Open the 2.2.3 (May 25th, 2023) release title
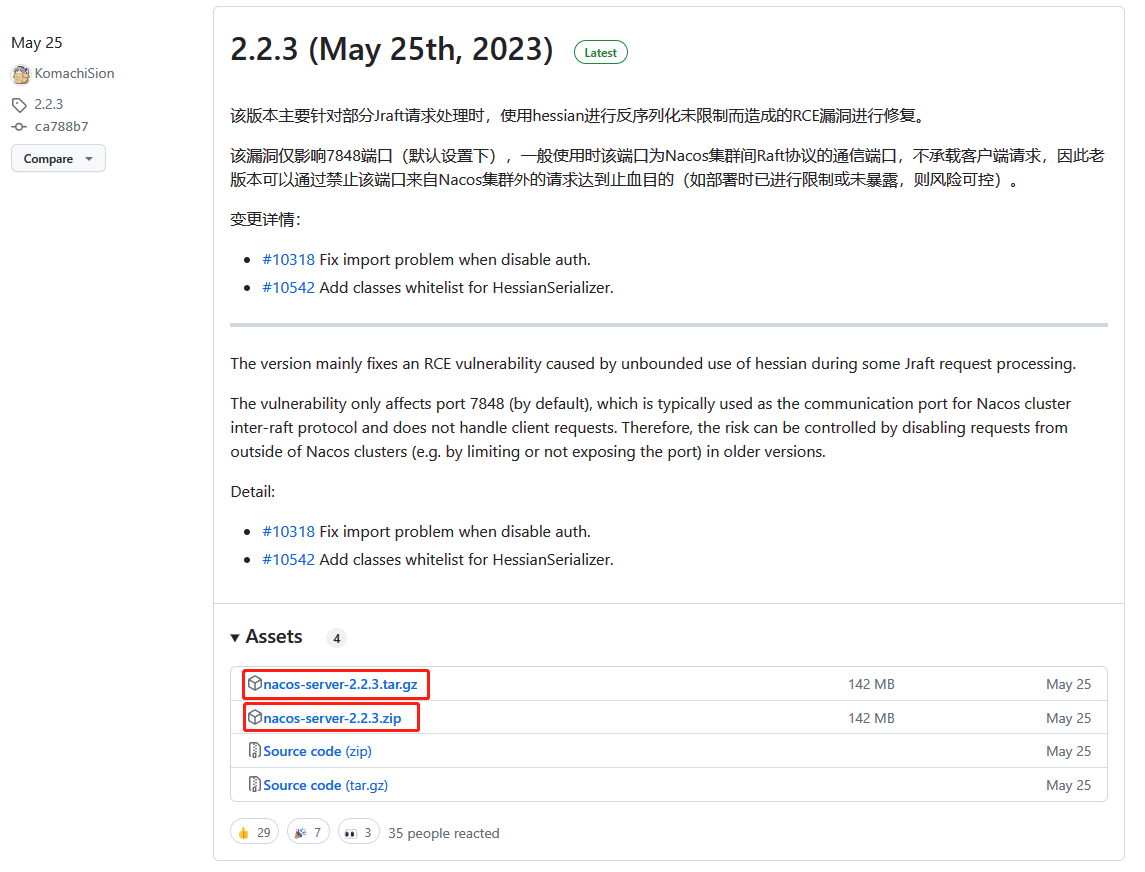 392,50
